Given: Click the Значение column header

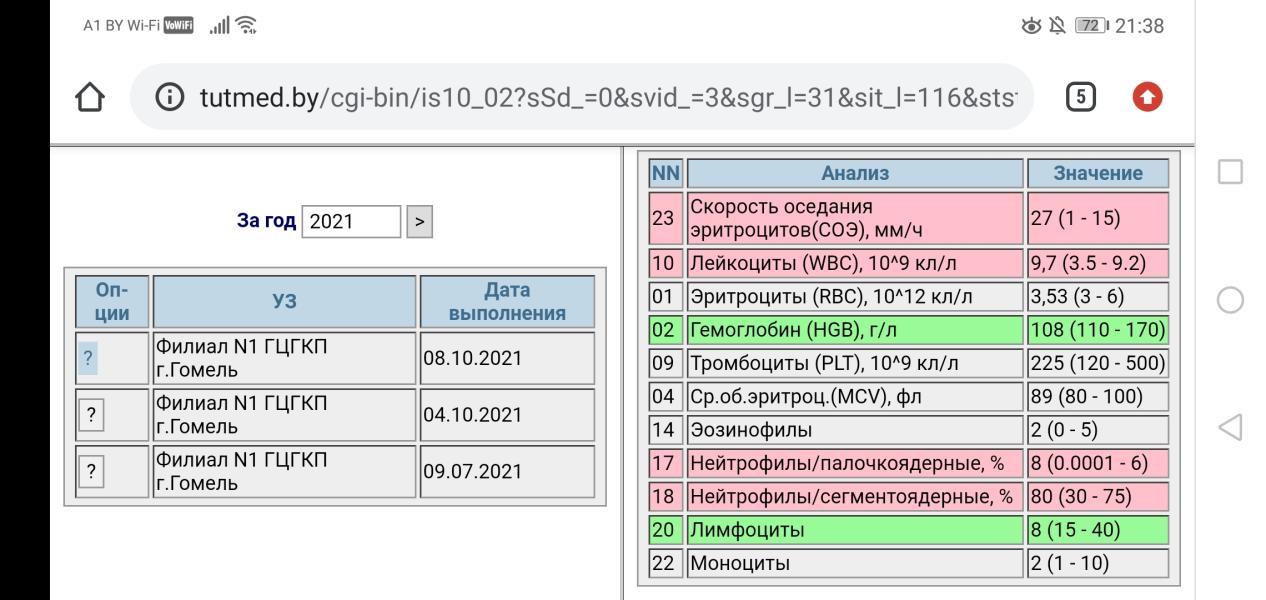Looking at the screenshot, I should [1098, 173].
